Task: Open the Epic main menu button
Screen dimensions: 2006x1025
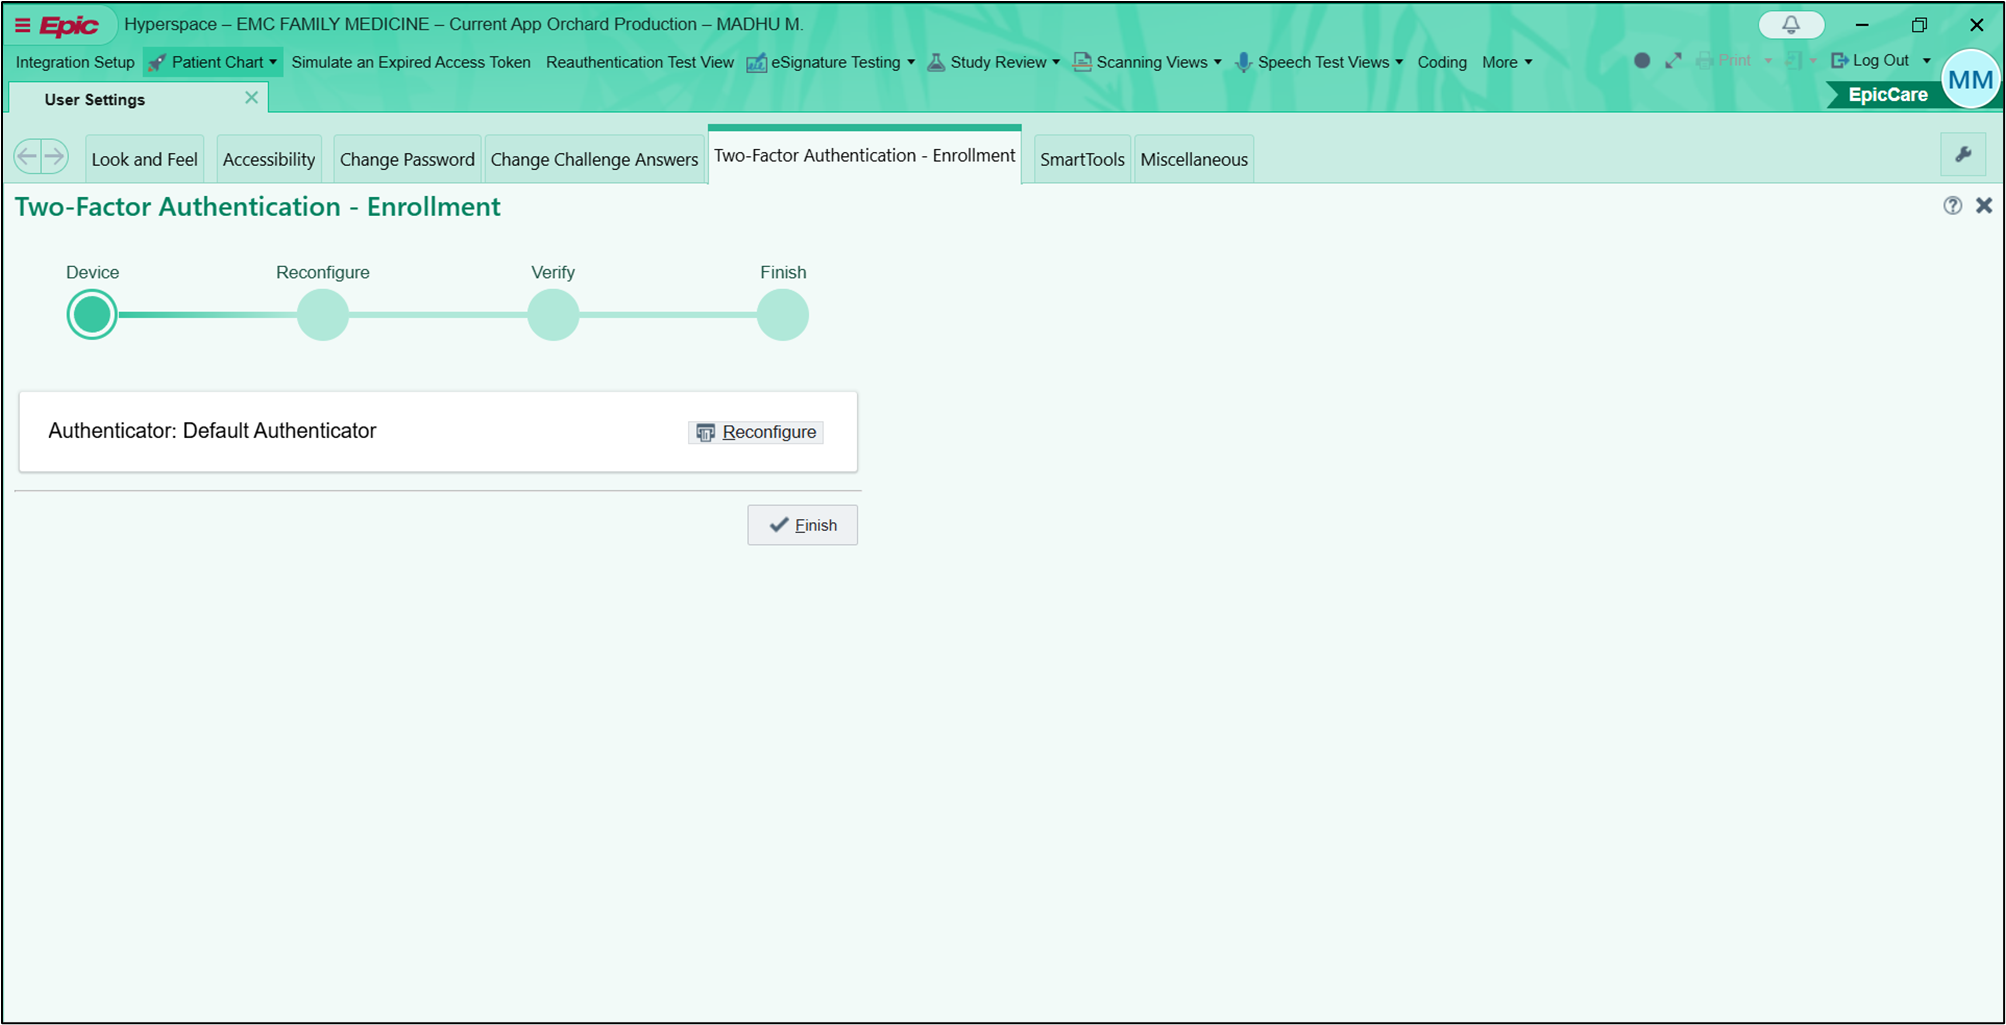Action: [x=58, y=25]
